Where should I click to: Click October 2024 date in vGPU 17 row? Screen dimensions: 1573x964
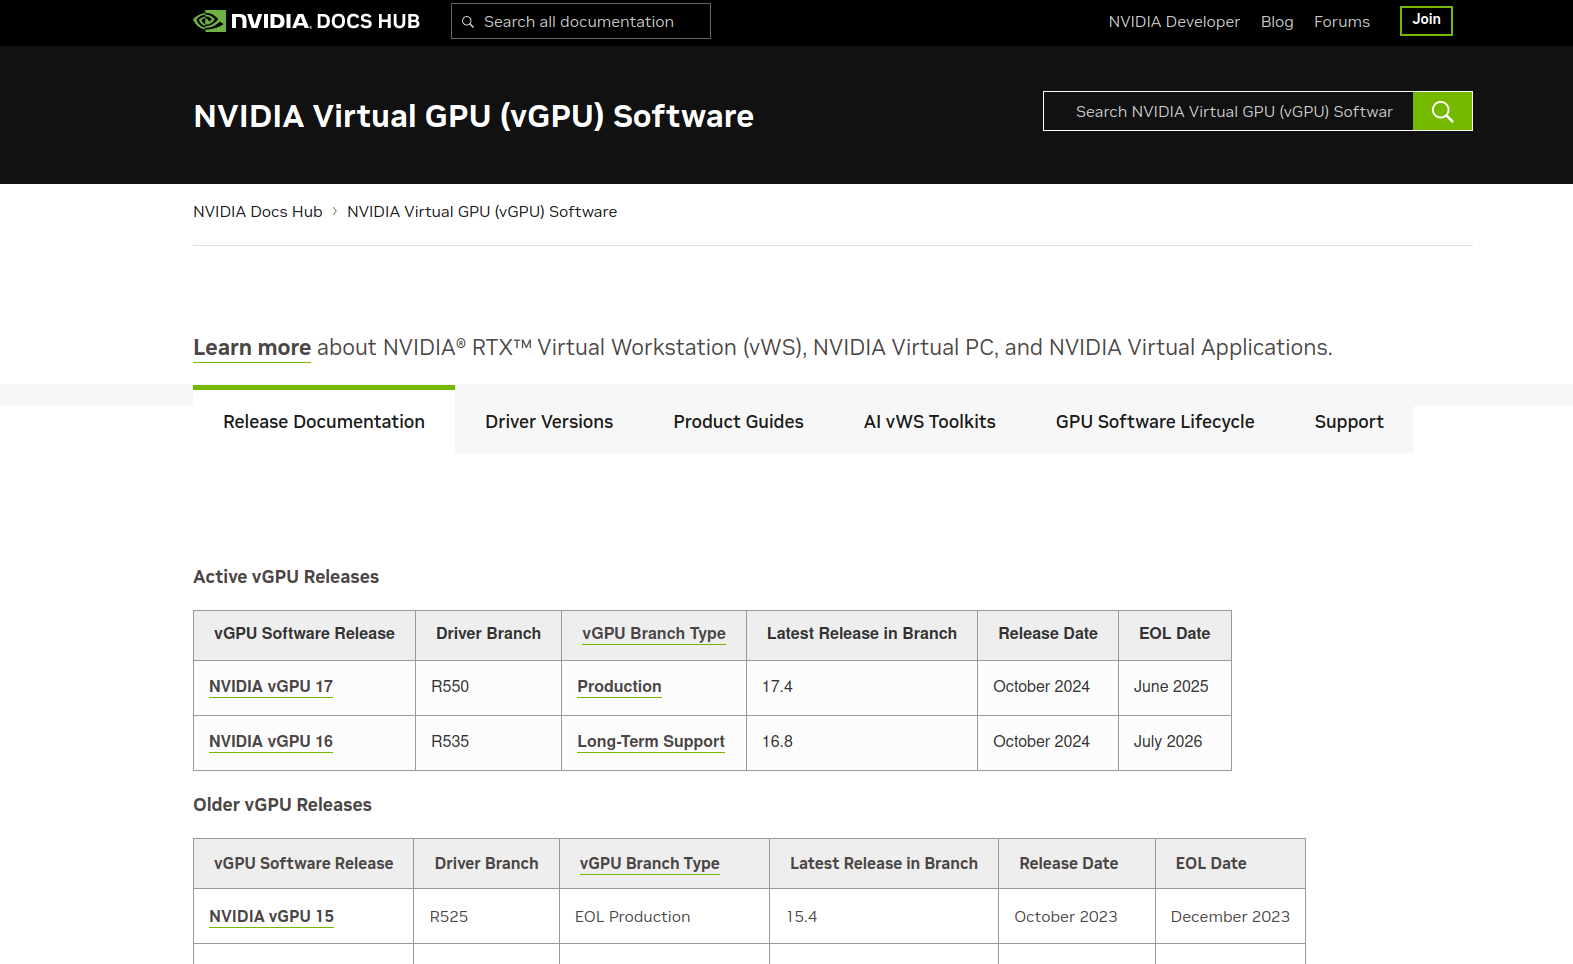(1047, 687)
